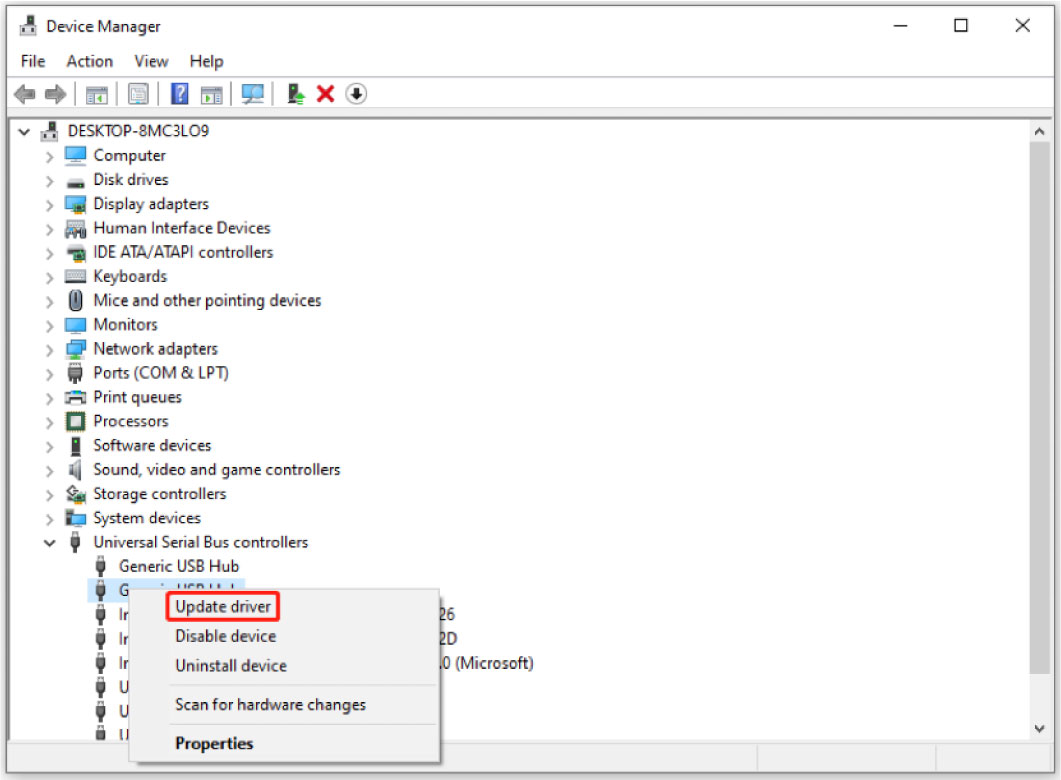Toggle the console tree pane icon
Image resolution: width=1061 pixels, height=780 pixels.
96,93
